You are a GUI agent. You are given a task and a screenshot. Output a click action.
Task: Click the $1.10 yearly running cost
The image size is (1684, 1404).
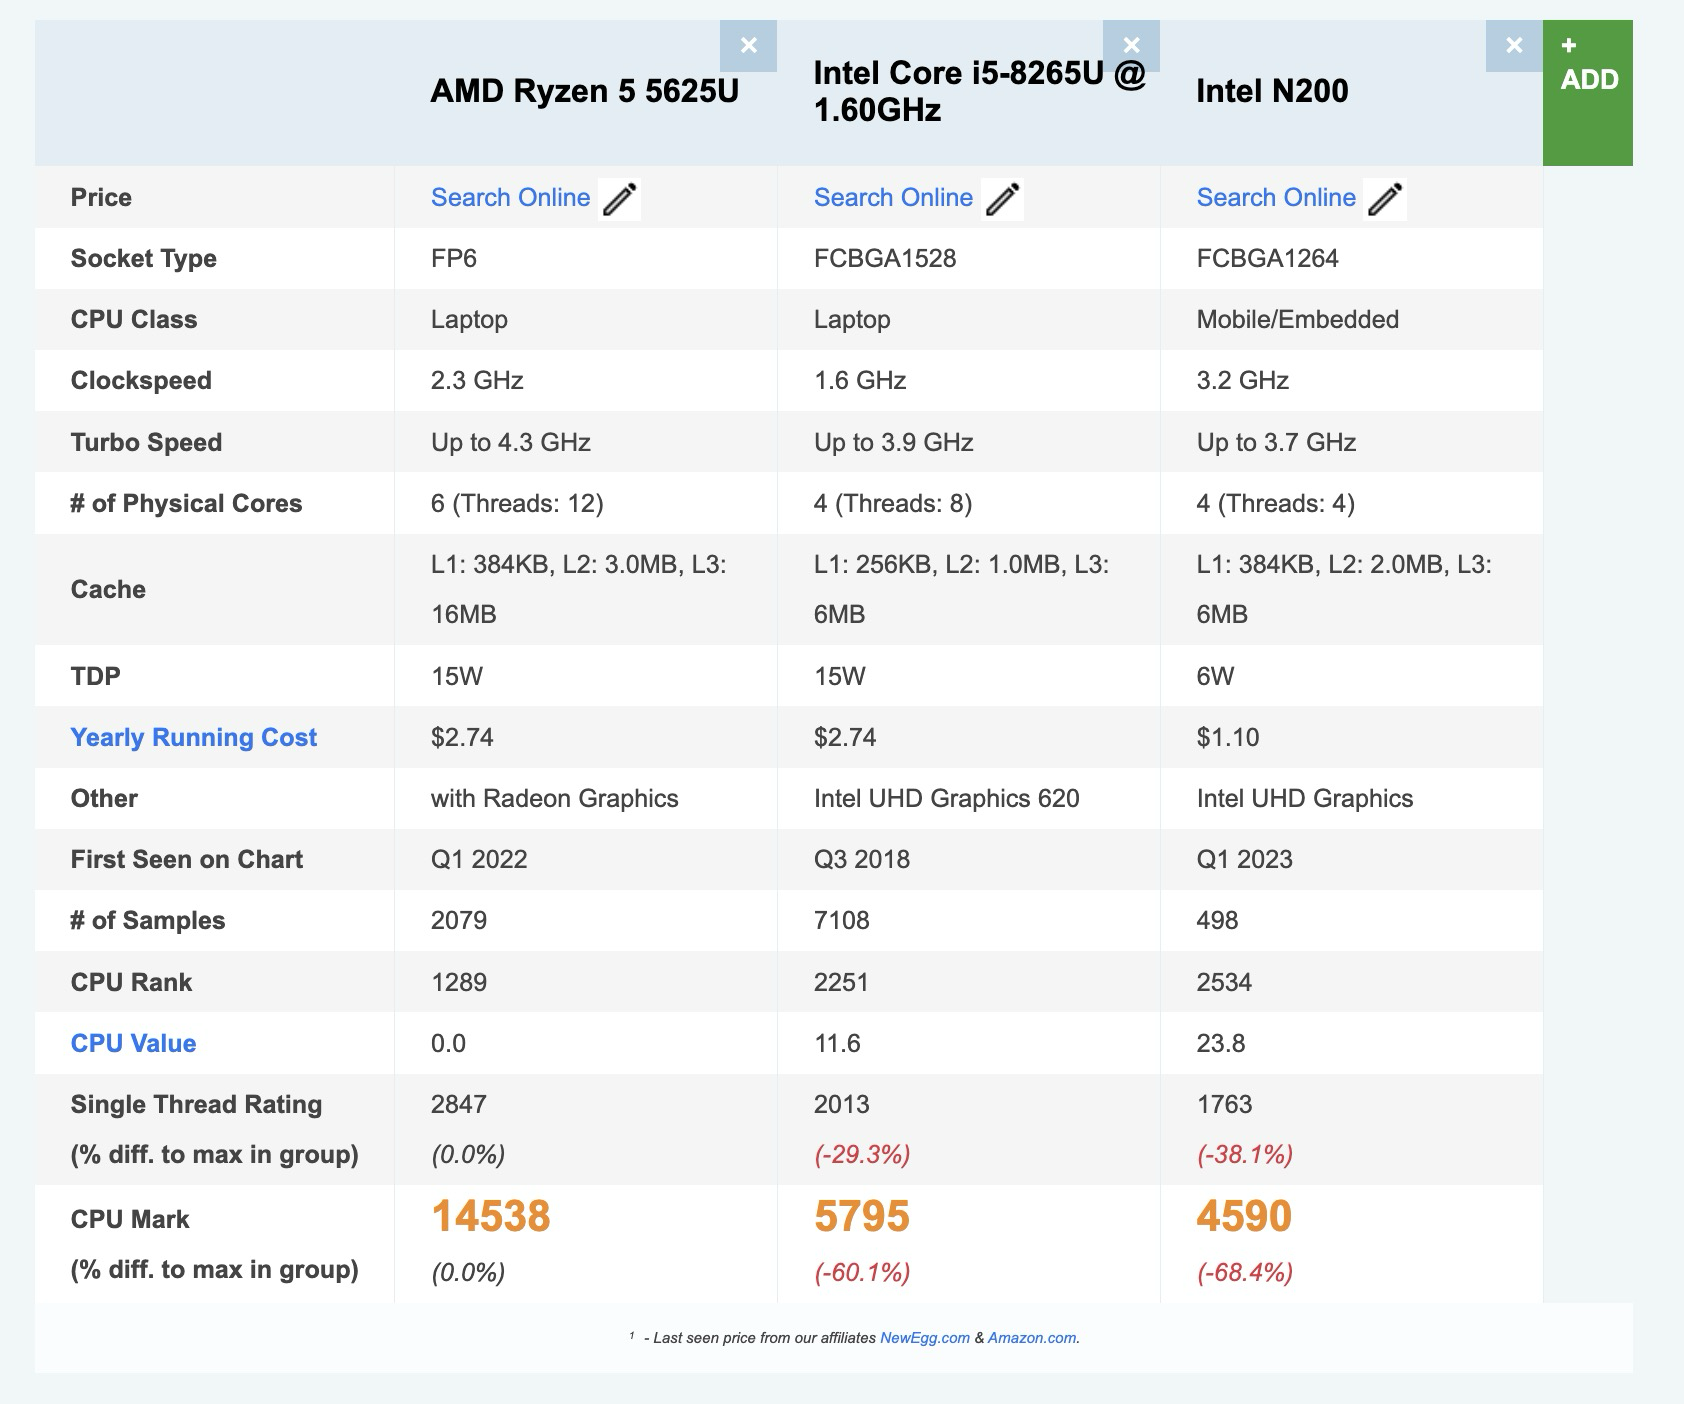tap(1228, 737)
